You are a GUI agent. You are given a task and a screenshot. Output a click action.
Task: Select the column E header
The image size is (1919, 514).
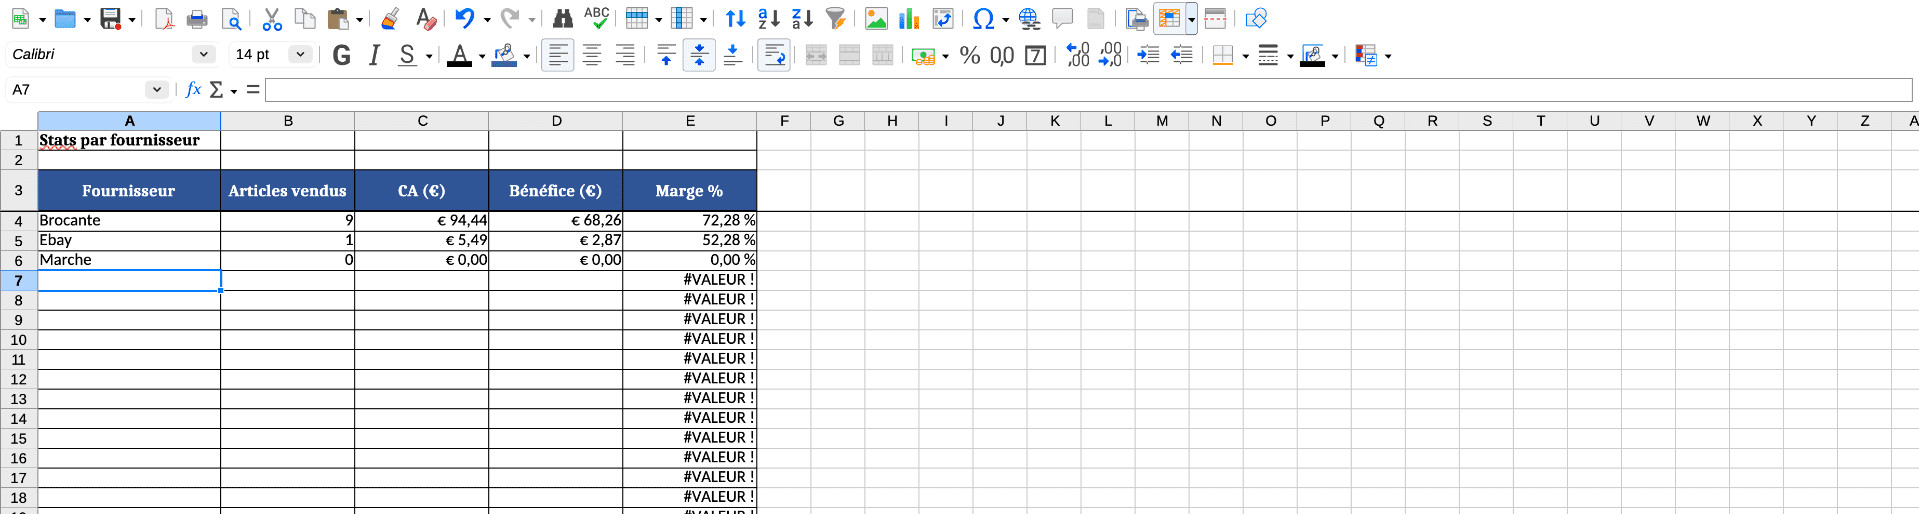[690, 121]
